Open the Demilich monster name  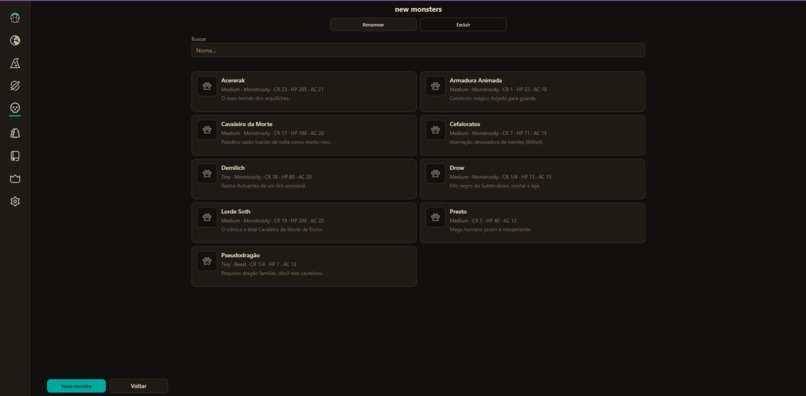[233, 168]
